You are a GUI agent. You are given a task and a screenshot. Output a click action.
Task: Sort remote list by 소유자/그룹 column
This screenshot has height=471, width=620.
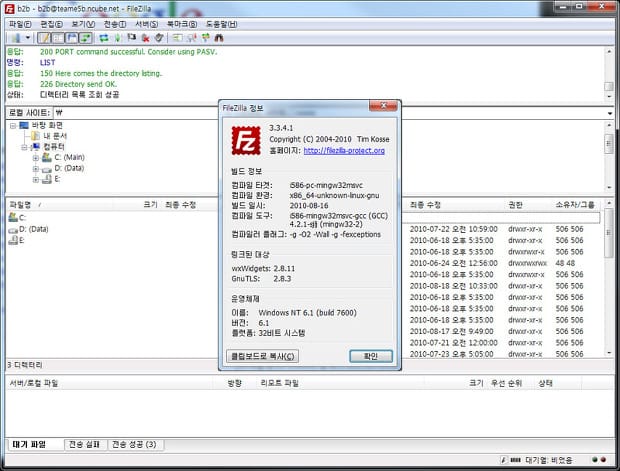575,205
